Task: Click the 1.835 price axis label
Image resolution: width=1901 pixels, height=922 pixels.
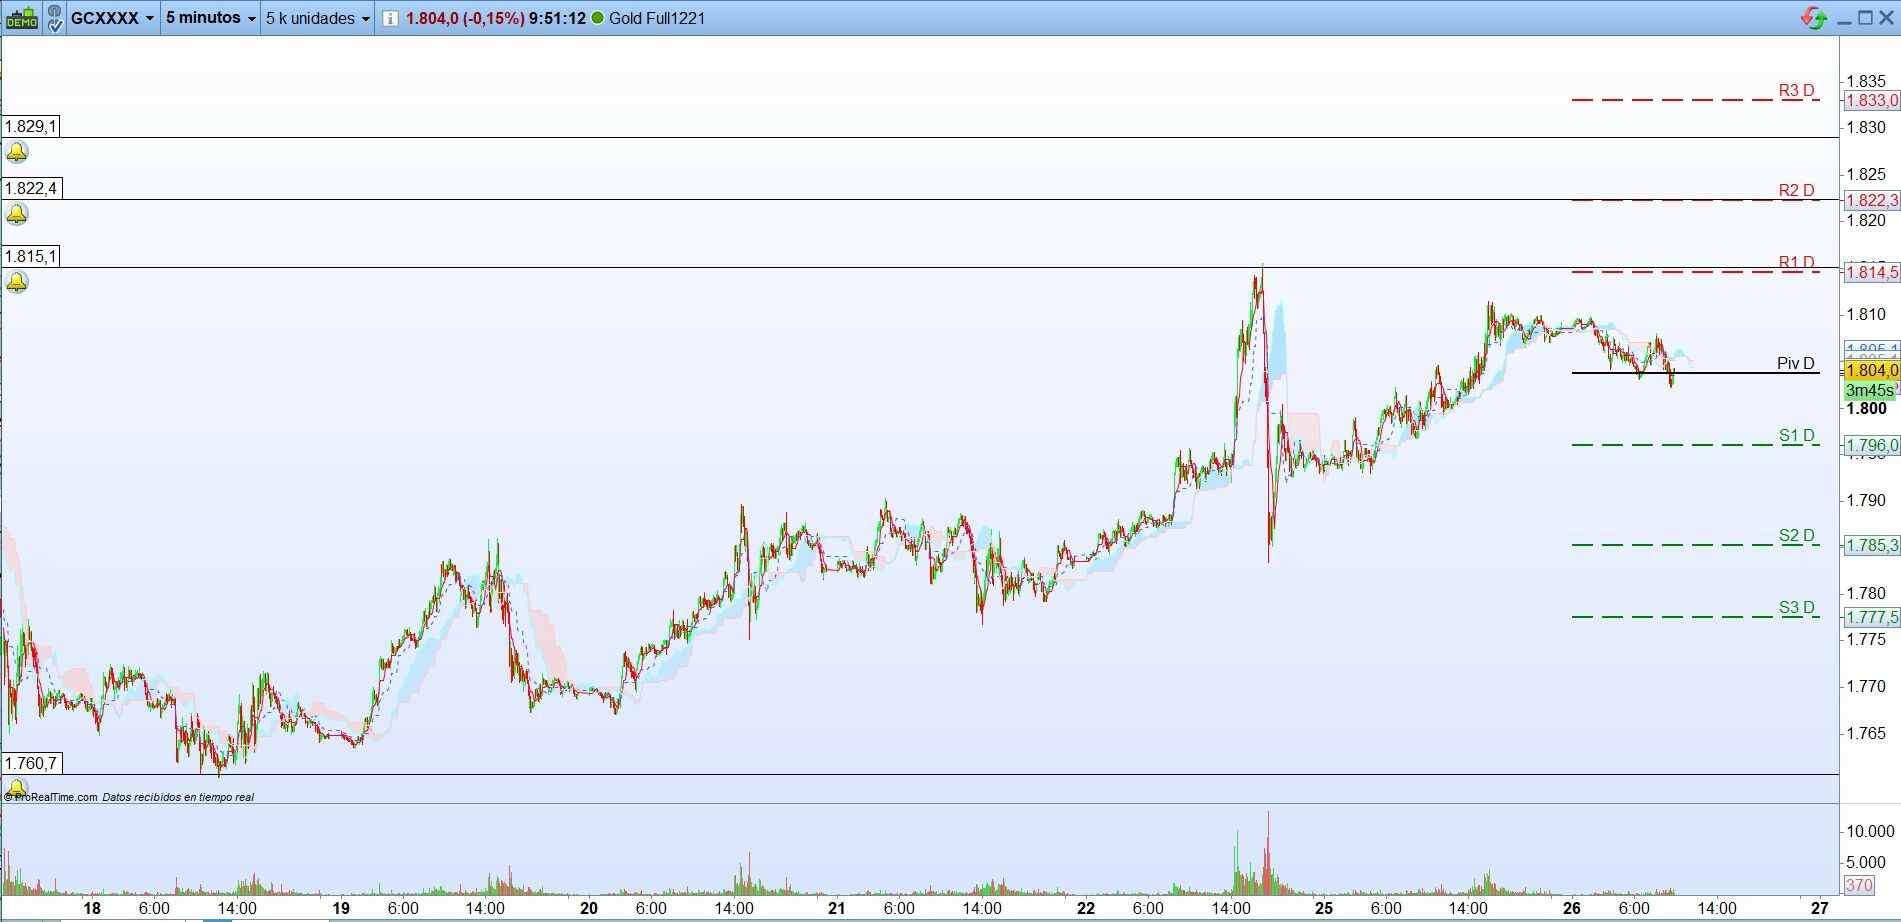Action: [x=1866, y=81]
